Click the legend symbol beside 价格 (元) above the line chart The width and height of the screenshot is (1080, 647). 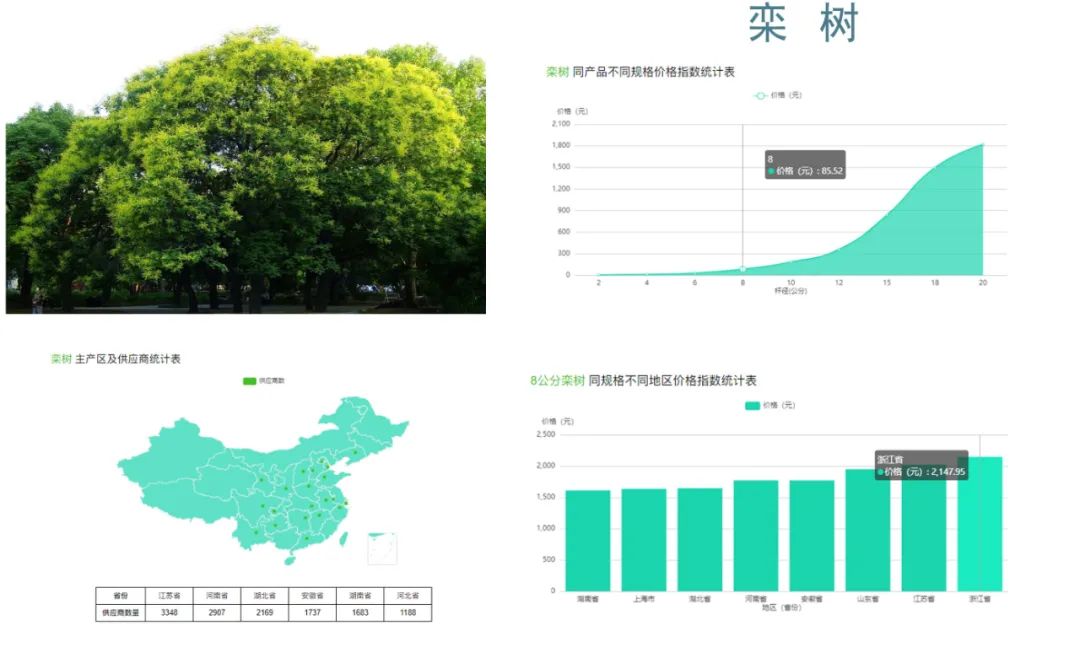pyautogui.click(x=762, y=96)
